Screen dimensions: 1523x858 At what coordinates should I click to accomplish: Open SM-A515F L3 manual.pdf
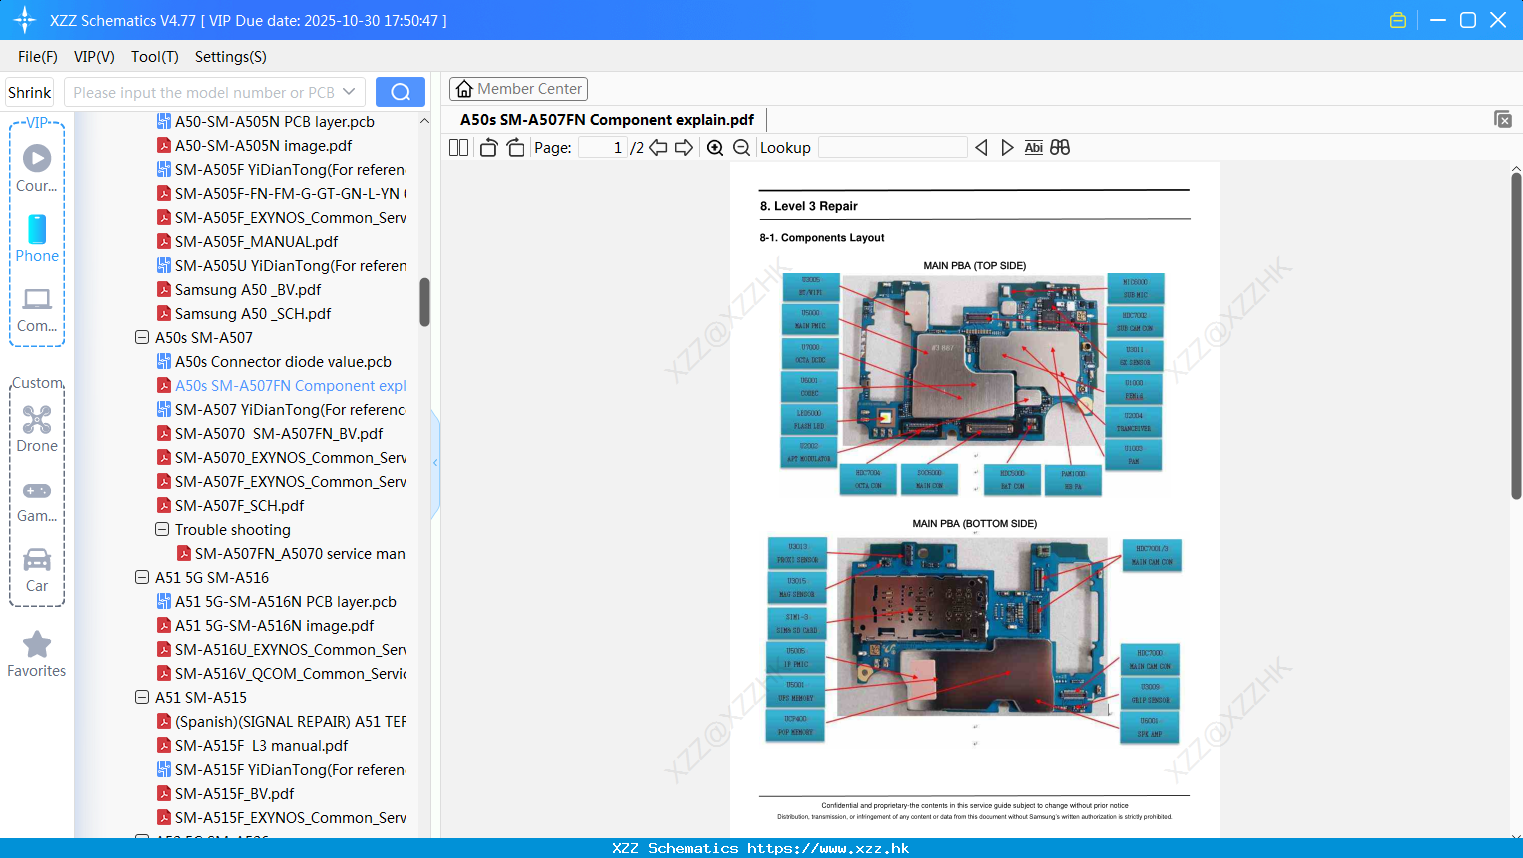click(262, 746)
